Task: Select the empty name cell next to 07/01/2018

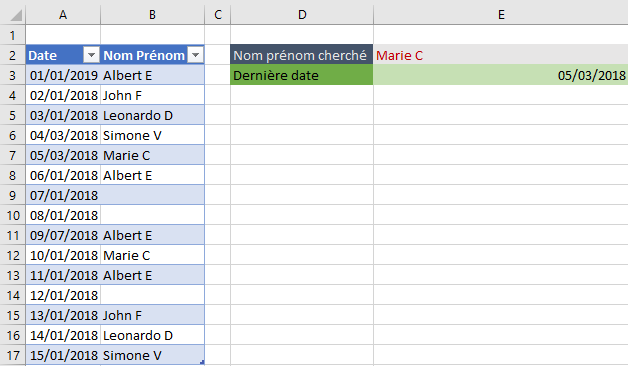Action: [x=153, y=195]
